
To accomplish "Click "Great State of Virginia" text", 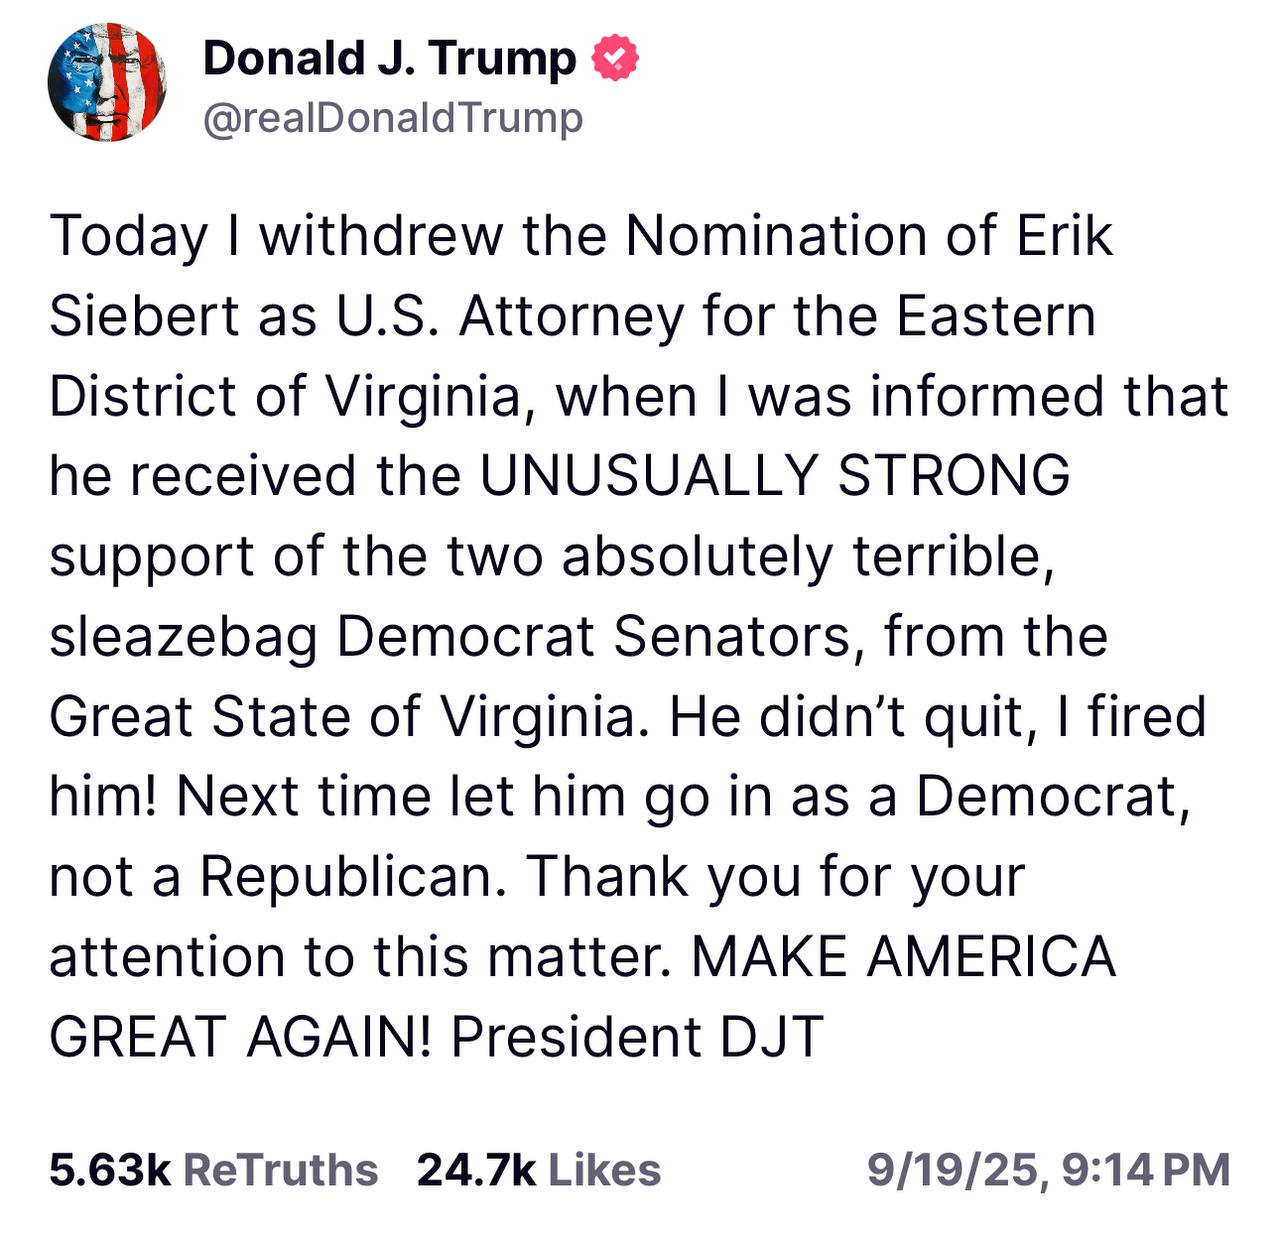I will pyautogui.click(x=340, y=717).
